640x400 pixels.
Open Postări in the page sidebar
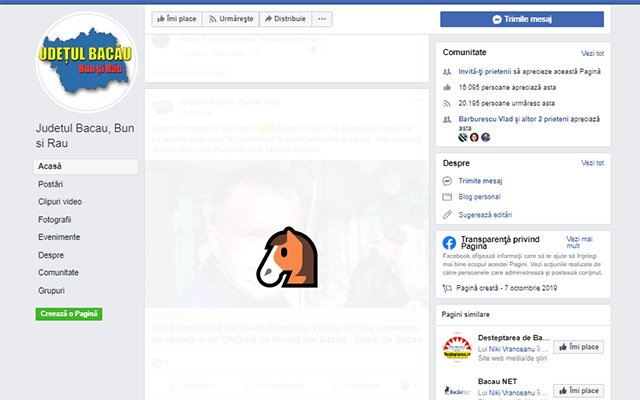pos(50,184)
